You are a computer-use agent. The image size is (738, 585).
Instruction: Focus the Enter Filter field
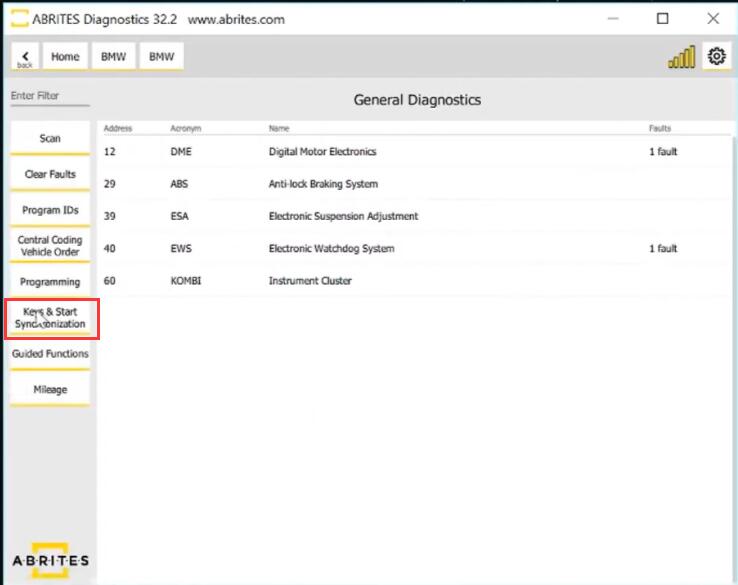49,96
